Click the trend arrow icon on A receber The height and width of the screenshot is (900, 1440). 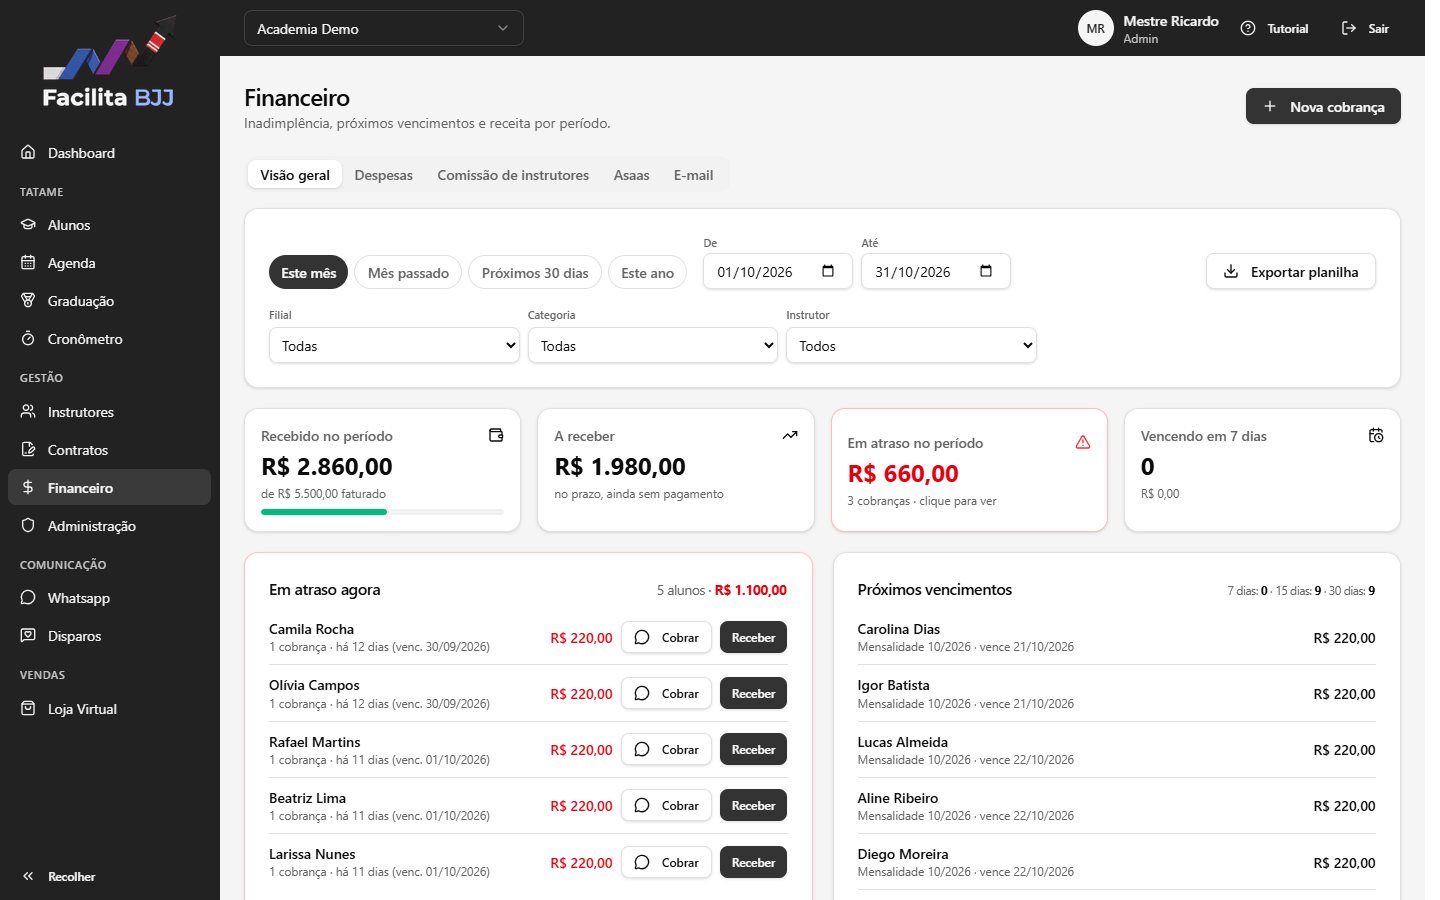click(790, 435)
